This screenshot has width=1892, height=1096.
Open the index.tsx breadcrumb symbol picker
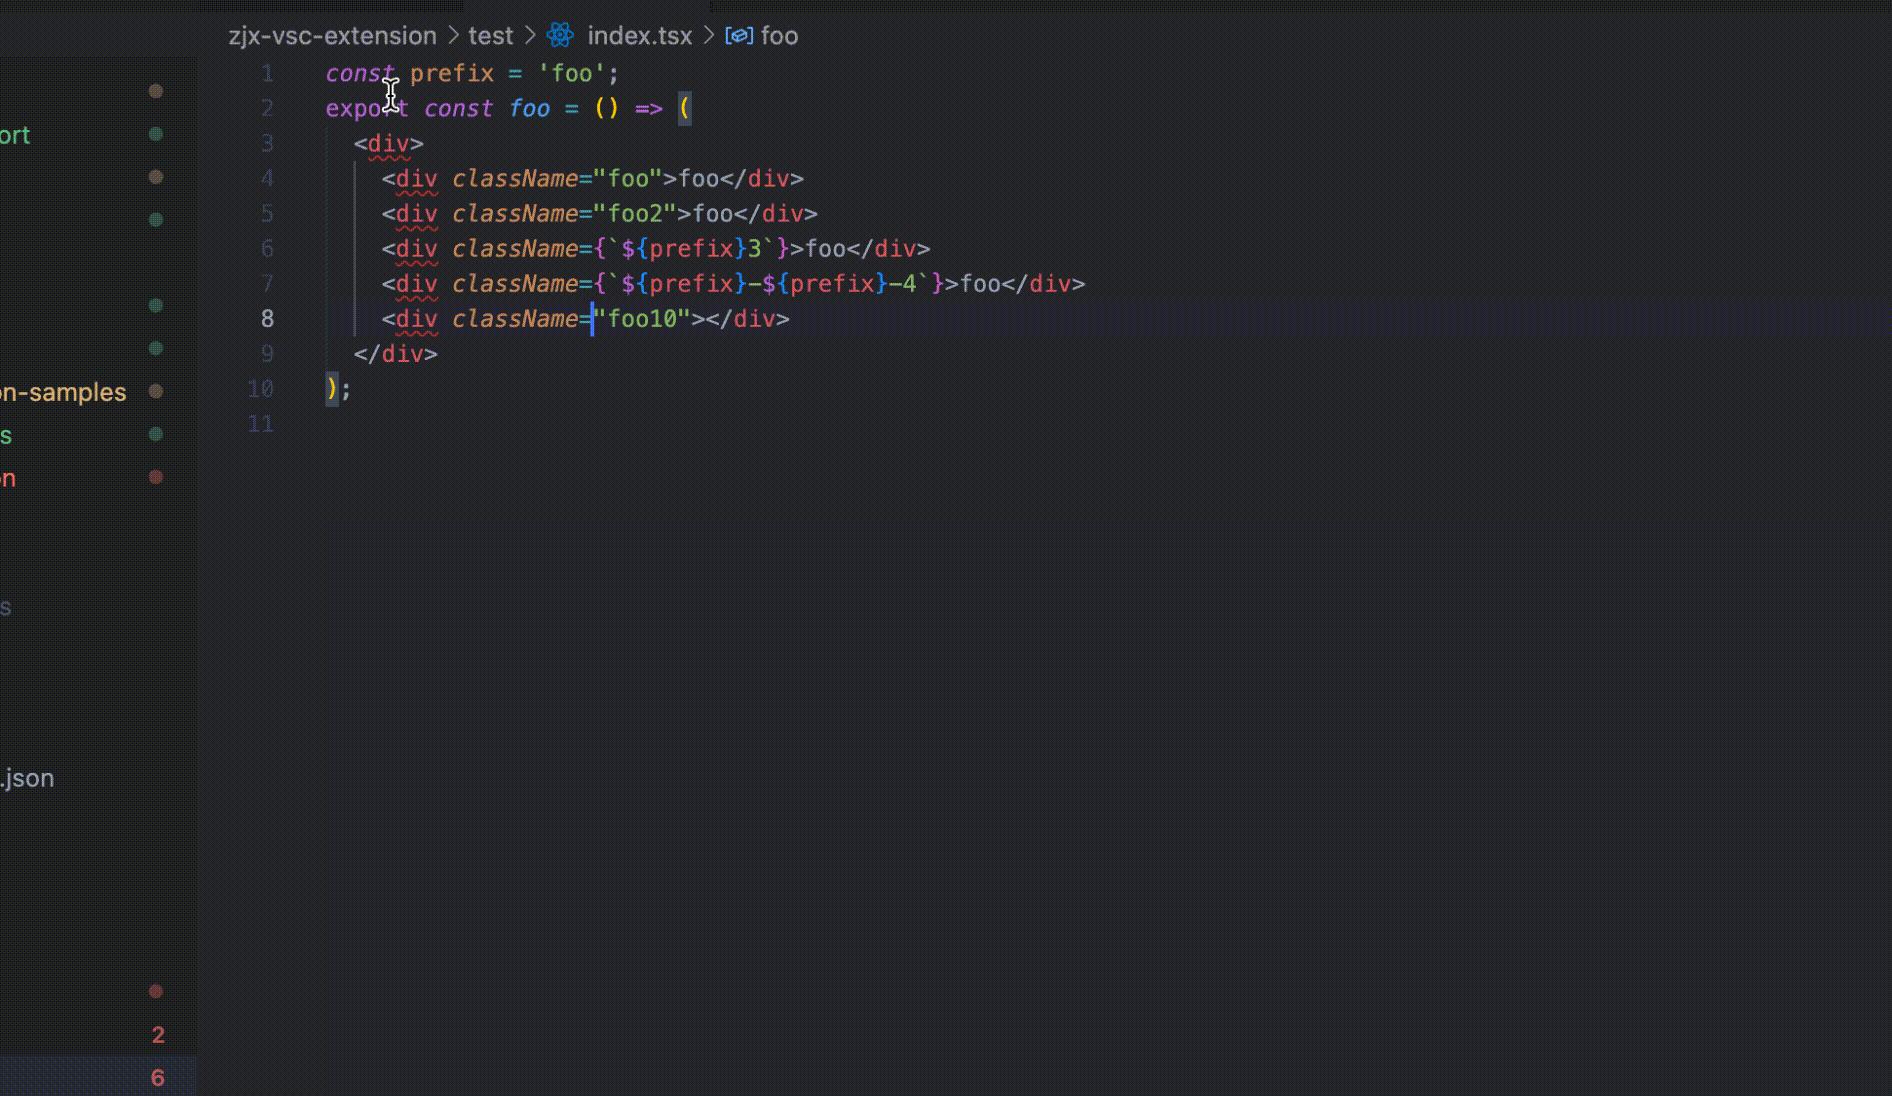[x=638, y=36]
